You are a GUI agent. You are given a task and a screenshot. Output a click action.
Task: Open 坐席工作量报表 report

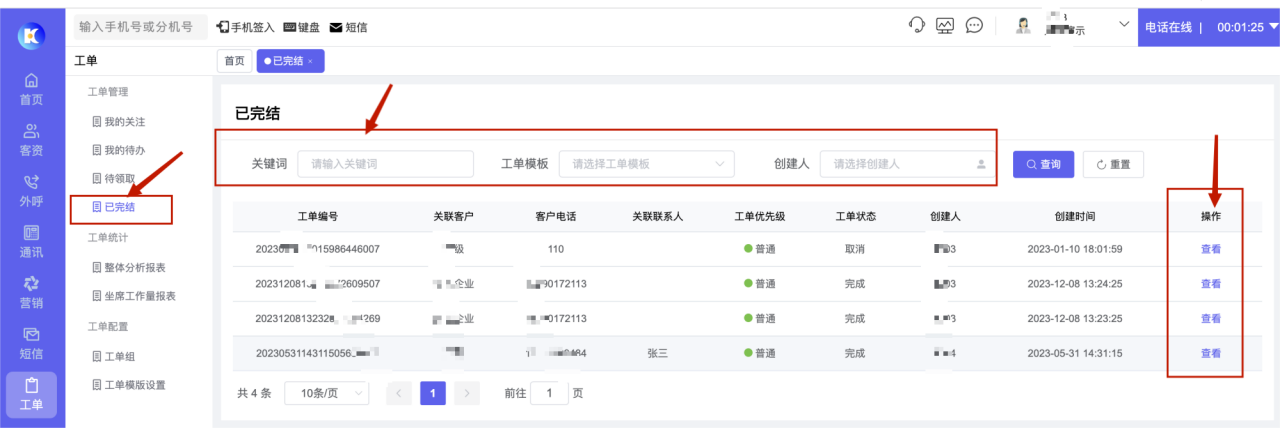coord(134,296)
